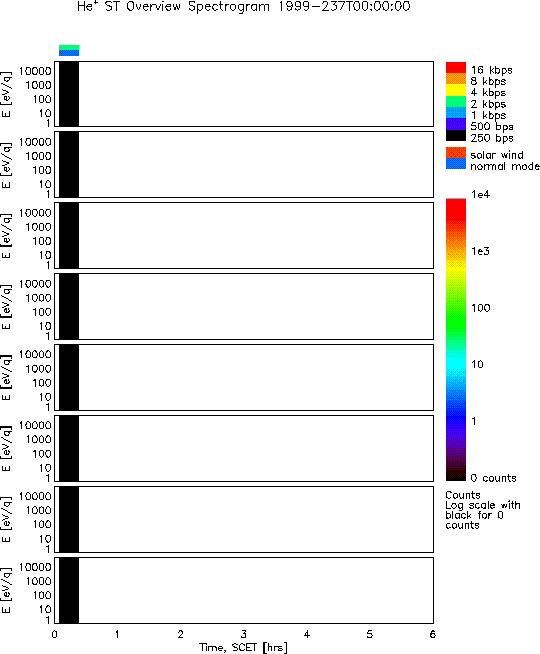This screenshot has height=654, width=540.
Task: Click the green telemetry-rate strip above the panels
Action: click(69, 48)
